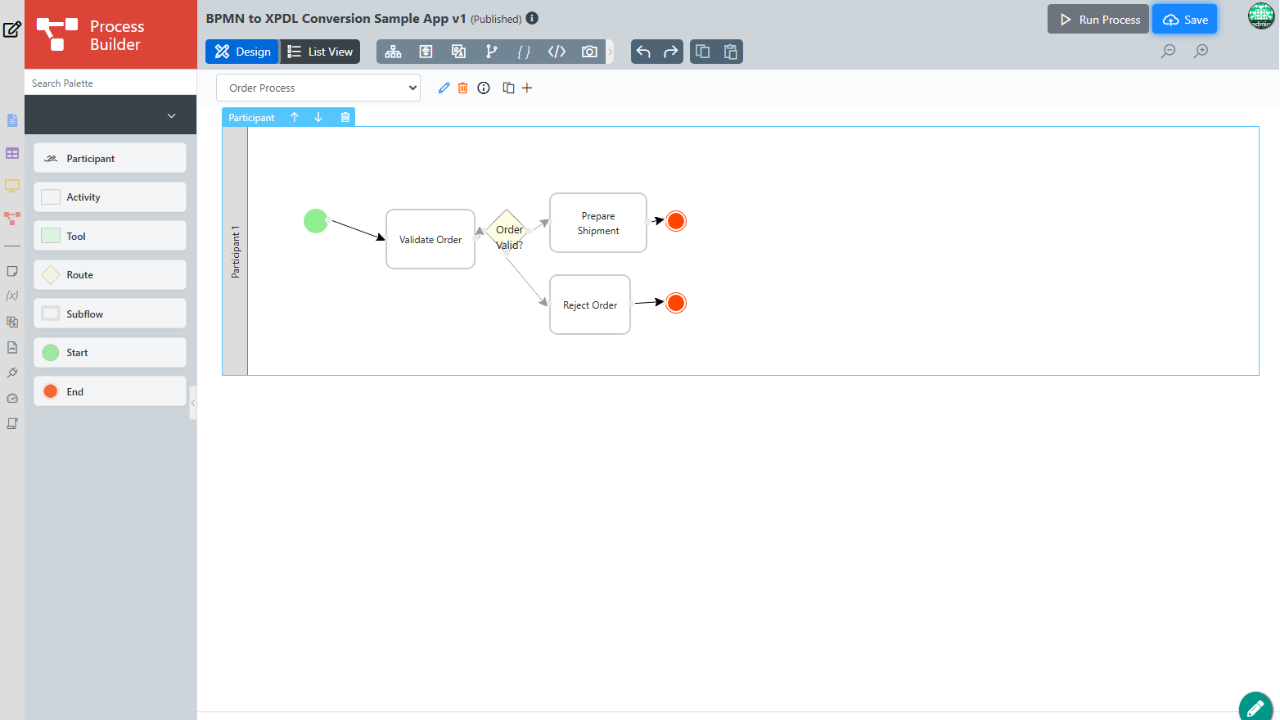Click the zoom in magnifier icon
The height and width of the screenshot is (720, 1280).
1201,51
